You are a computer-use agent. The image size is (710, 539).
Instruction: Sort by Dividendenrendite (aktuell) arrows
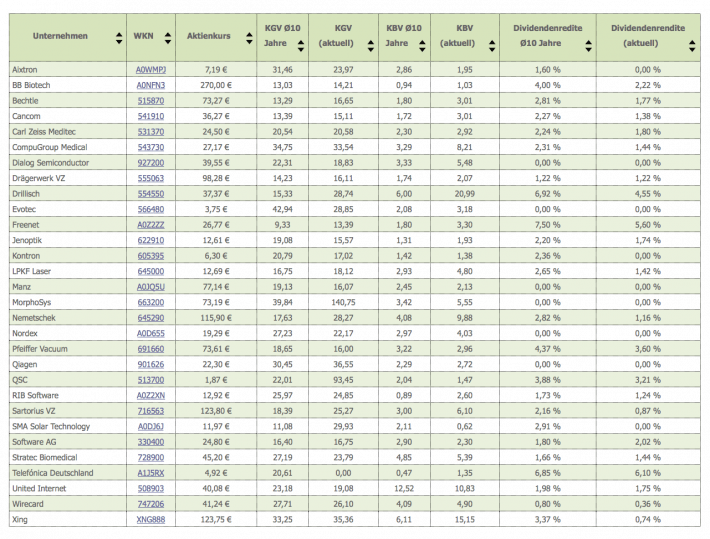[692, 46]
